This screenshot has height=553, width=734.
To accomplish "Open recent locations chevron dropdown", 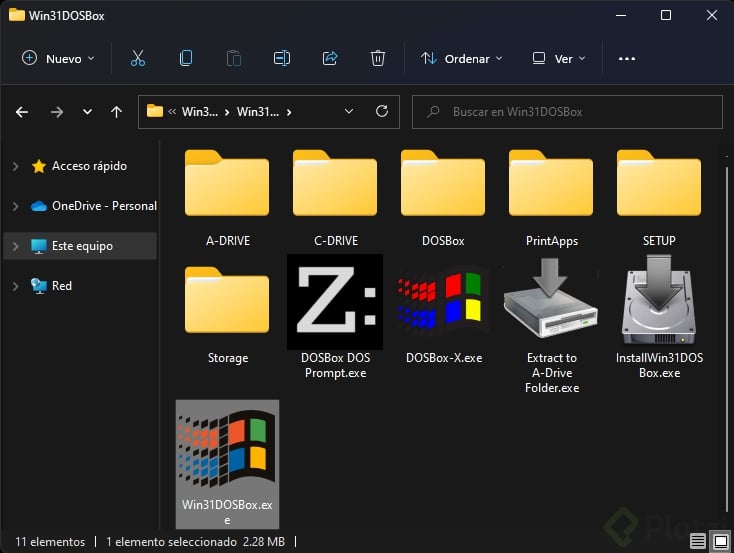I will click(x=87, y=112).
